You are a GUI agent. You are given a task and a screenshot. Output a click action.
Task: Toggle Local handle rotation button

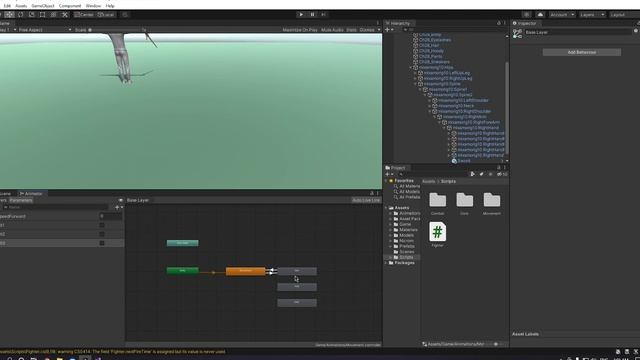(106, 14)
